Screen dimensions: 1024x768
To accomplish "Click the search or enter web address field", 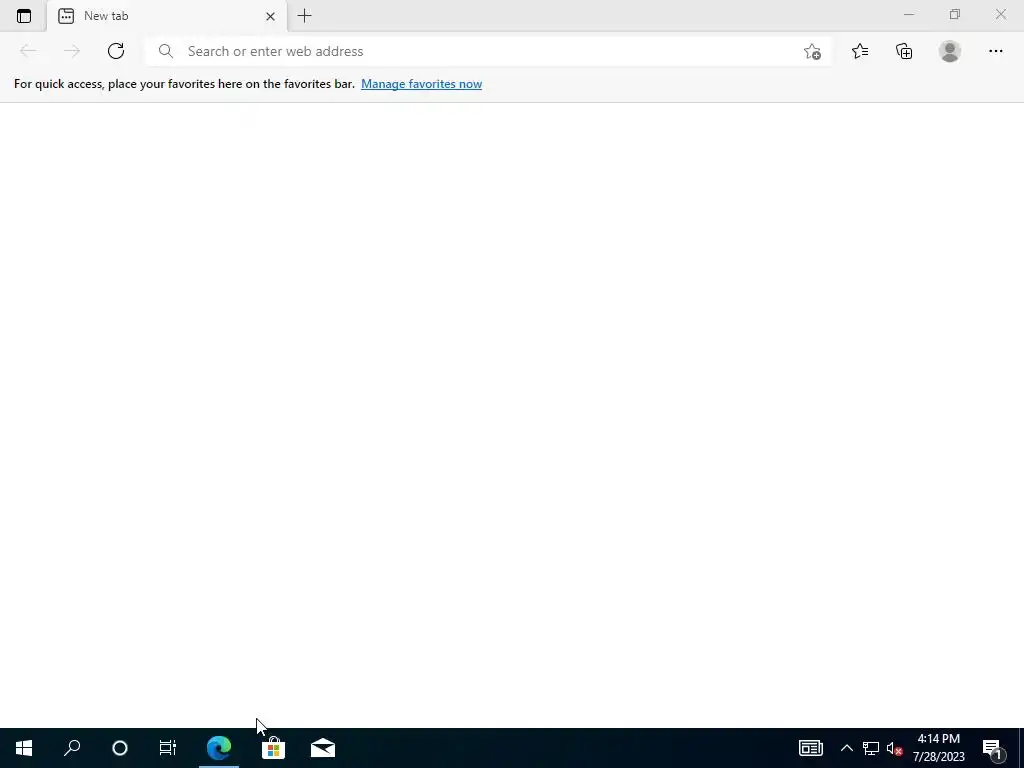I will click(x=487, y=51).
